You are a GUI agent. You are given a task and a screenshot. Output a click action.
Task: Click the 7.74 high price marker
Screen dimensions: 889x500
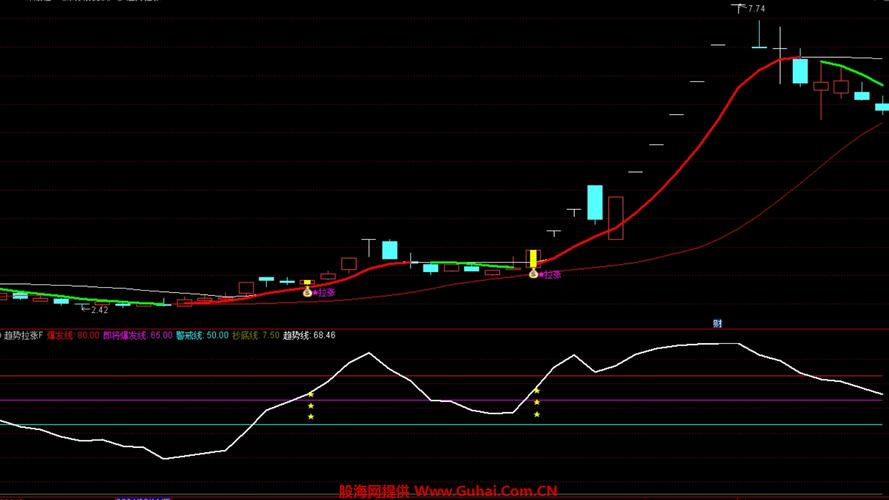coord(756,9)
